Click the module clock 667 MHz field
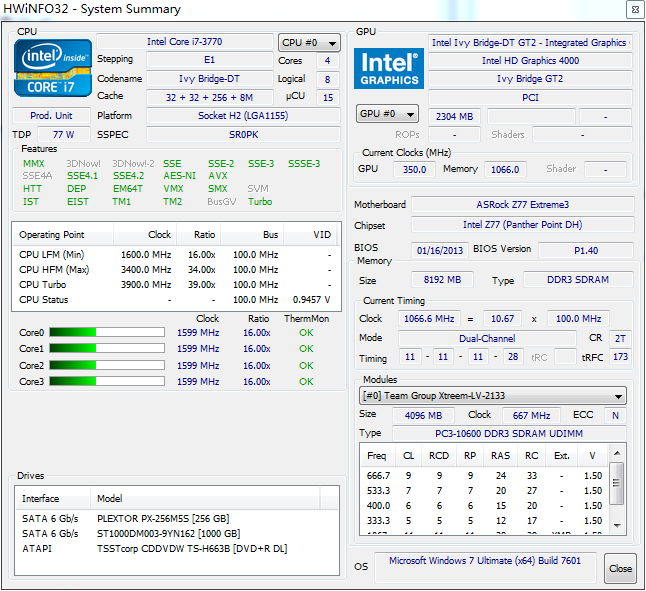Viewport: 646px width, 591px height. pos(531,416)
